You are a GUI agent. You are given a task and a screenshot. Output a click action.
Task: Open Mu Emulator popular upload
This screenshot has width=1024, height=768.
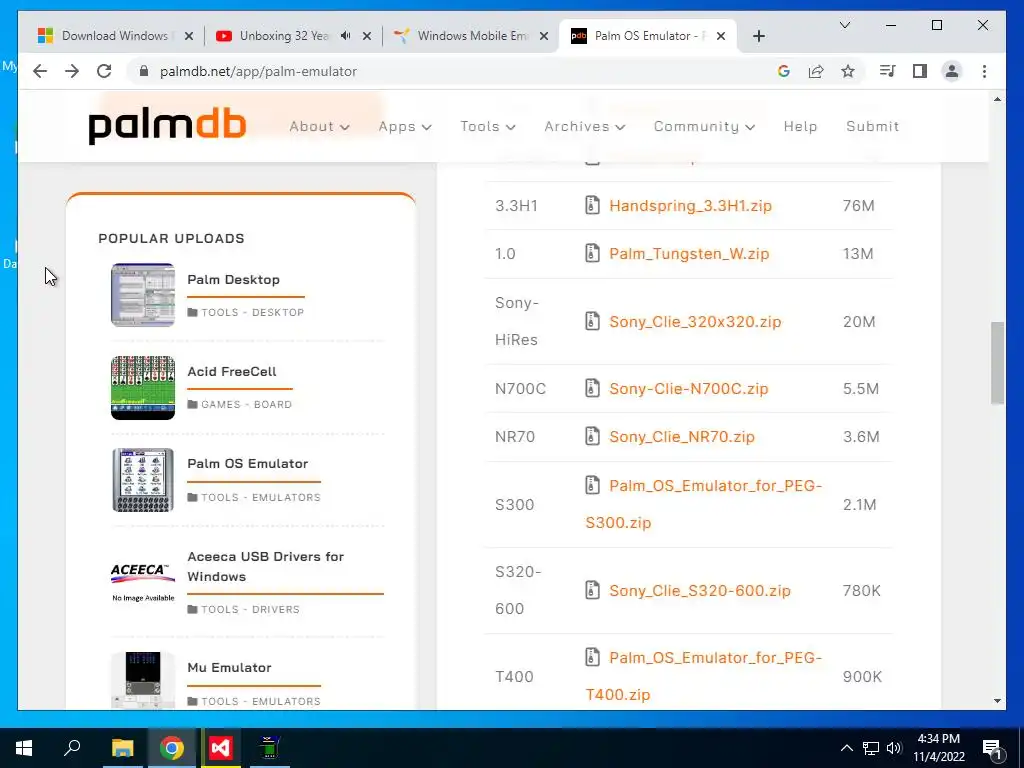coord(229,667)
